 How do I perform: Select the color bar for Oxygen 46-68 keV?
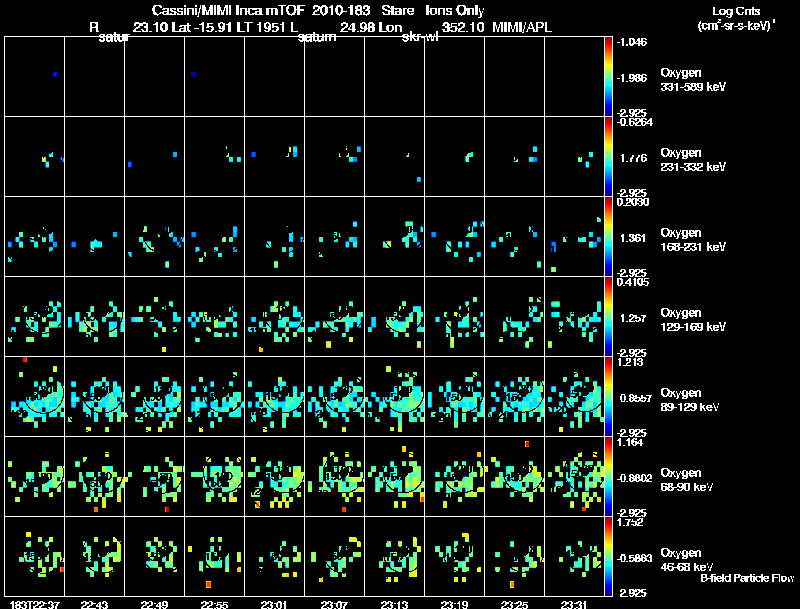(610, 557)
